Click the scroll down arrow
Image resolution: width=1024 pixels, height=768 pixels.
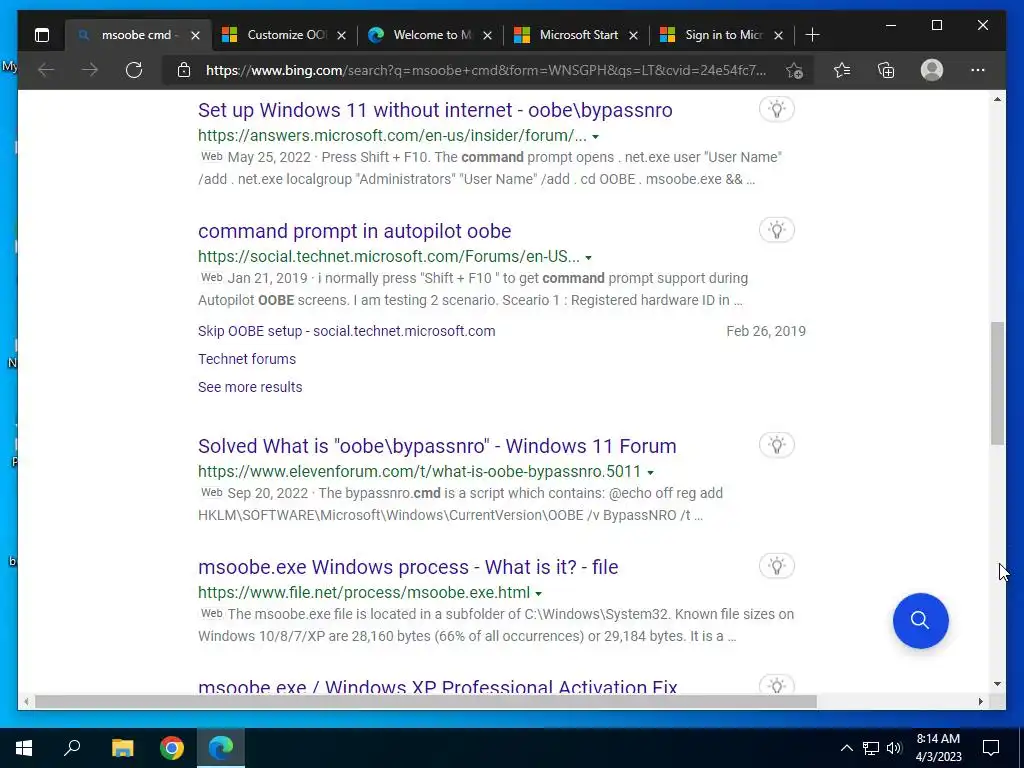pyautogui.click(x=997, y=684)
